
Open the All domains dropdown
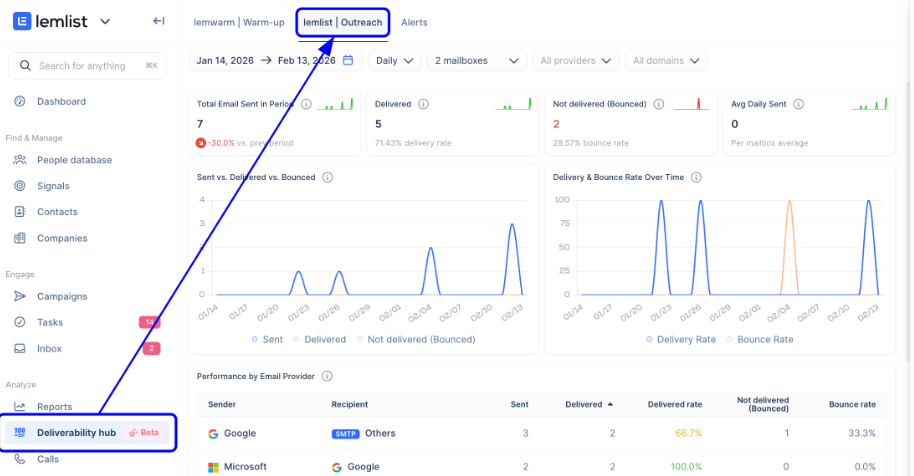666,61
